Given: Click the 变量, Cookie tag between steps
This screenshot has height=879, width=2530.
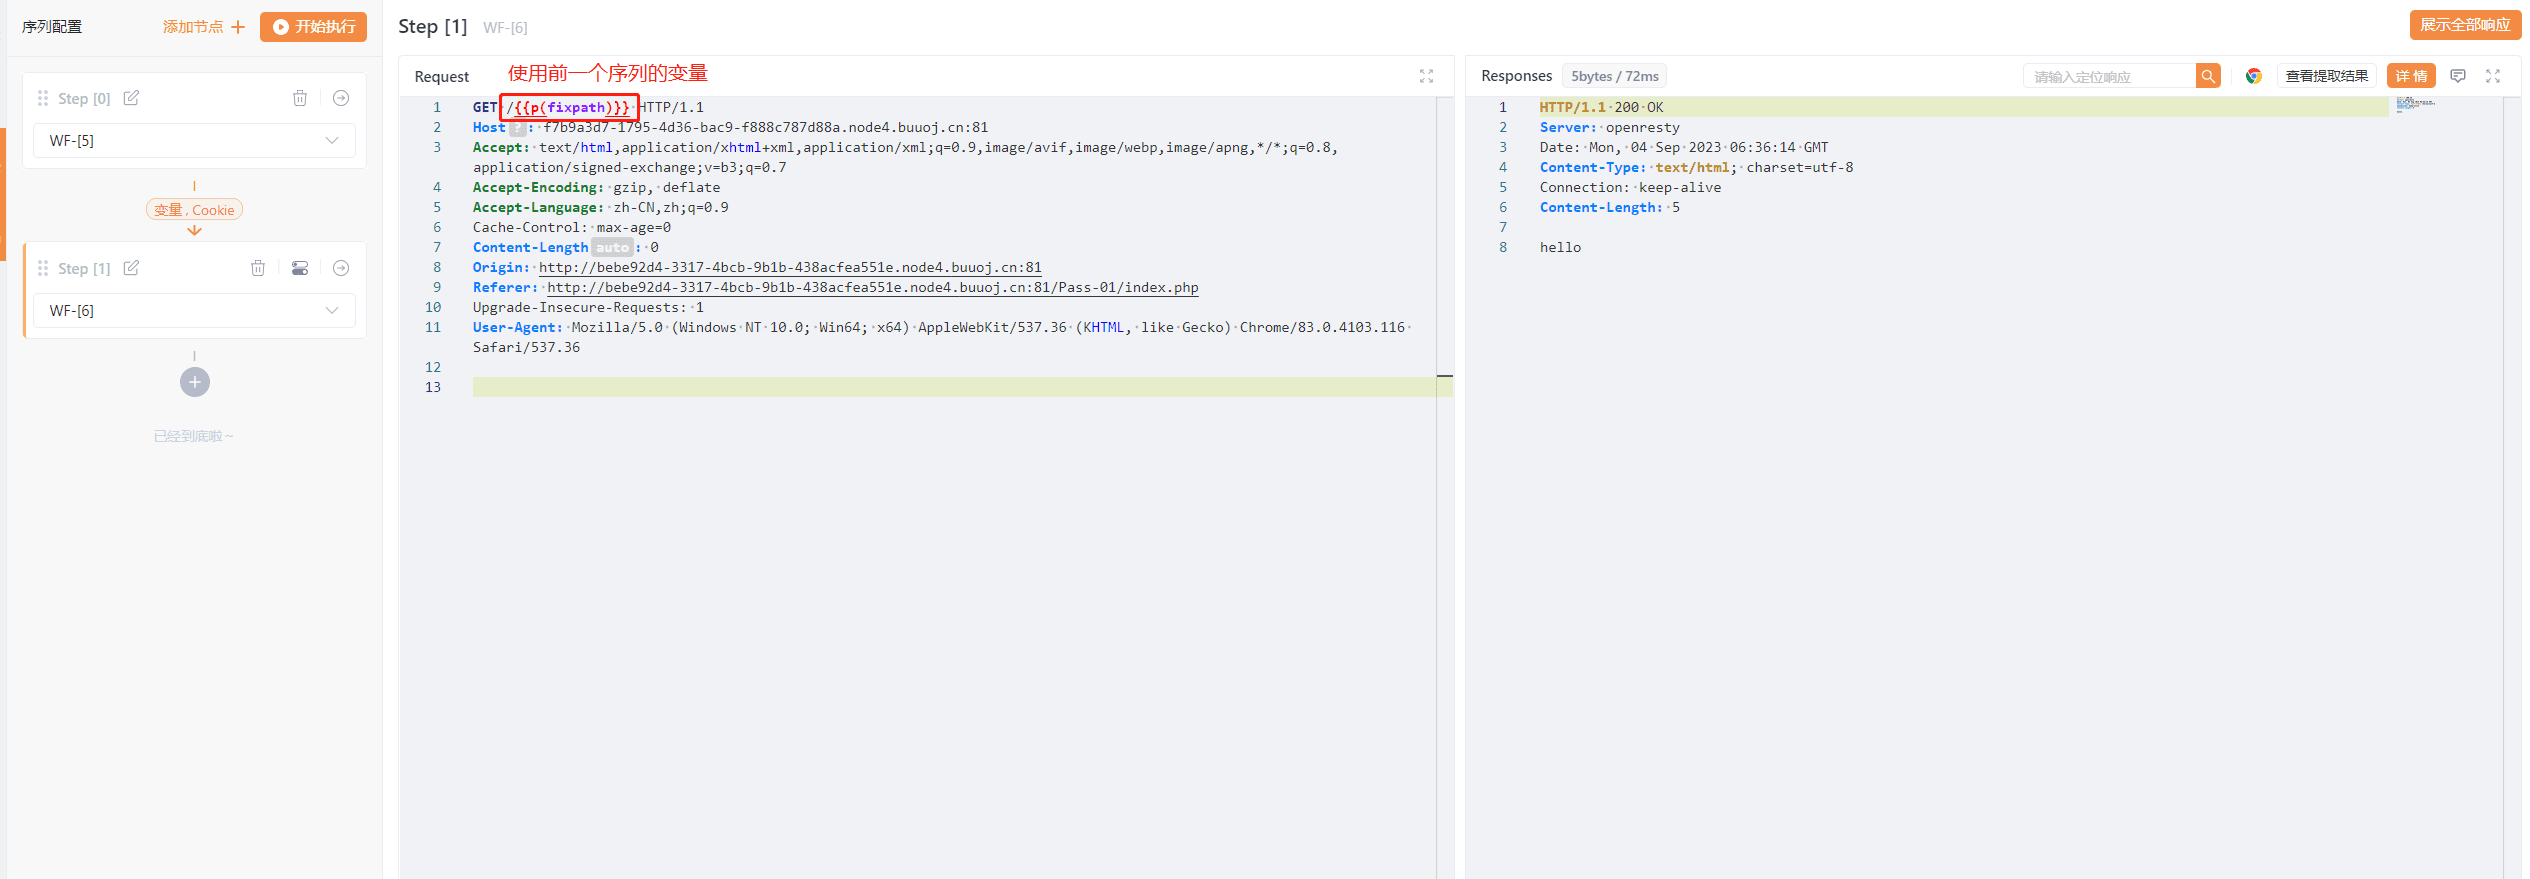Looking at the screenshot, I should pos(194,210).
